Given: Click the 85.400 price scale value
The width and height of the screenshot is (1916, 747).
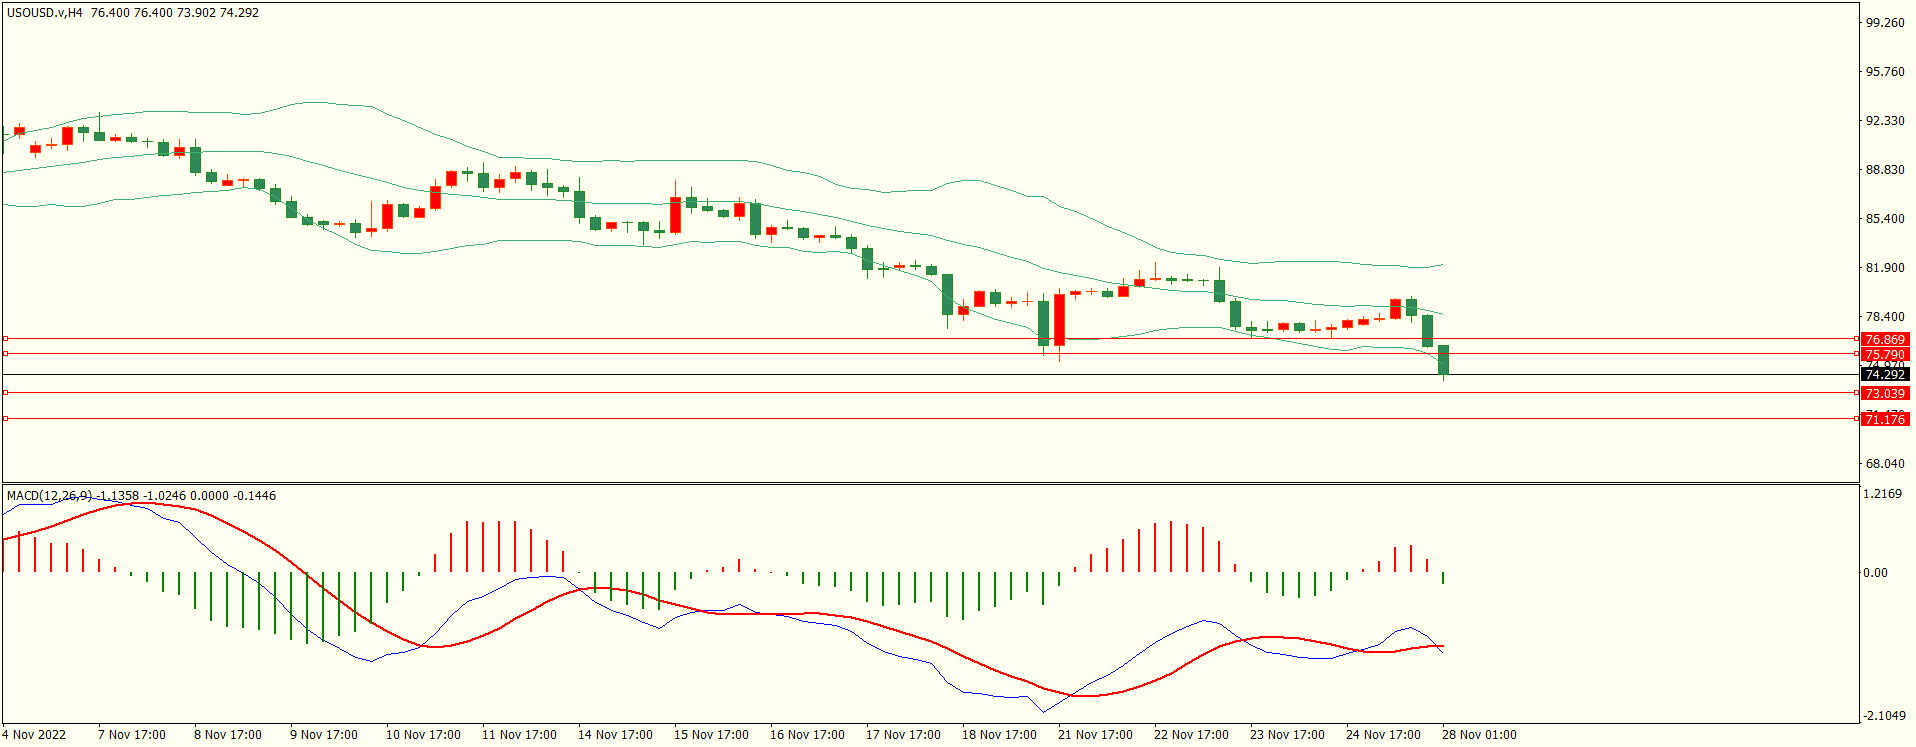Looking at the screenshot, I should [x=1885, y=219].
